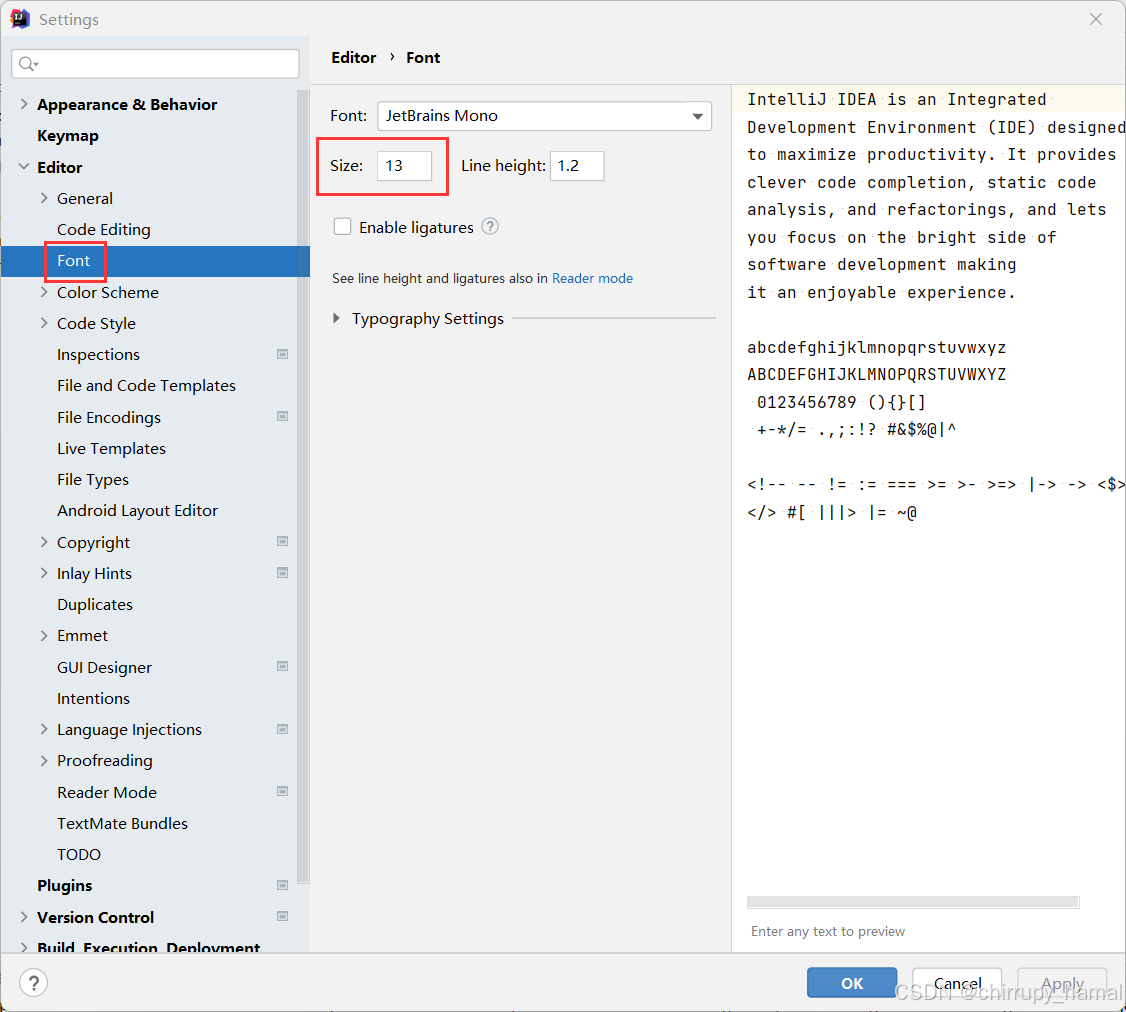Screen dimensions: 1126x1012
Task: Expand the Proofreading node
Action: tap(44, 761)
